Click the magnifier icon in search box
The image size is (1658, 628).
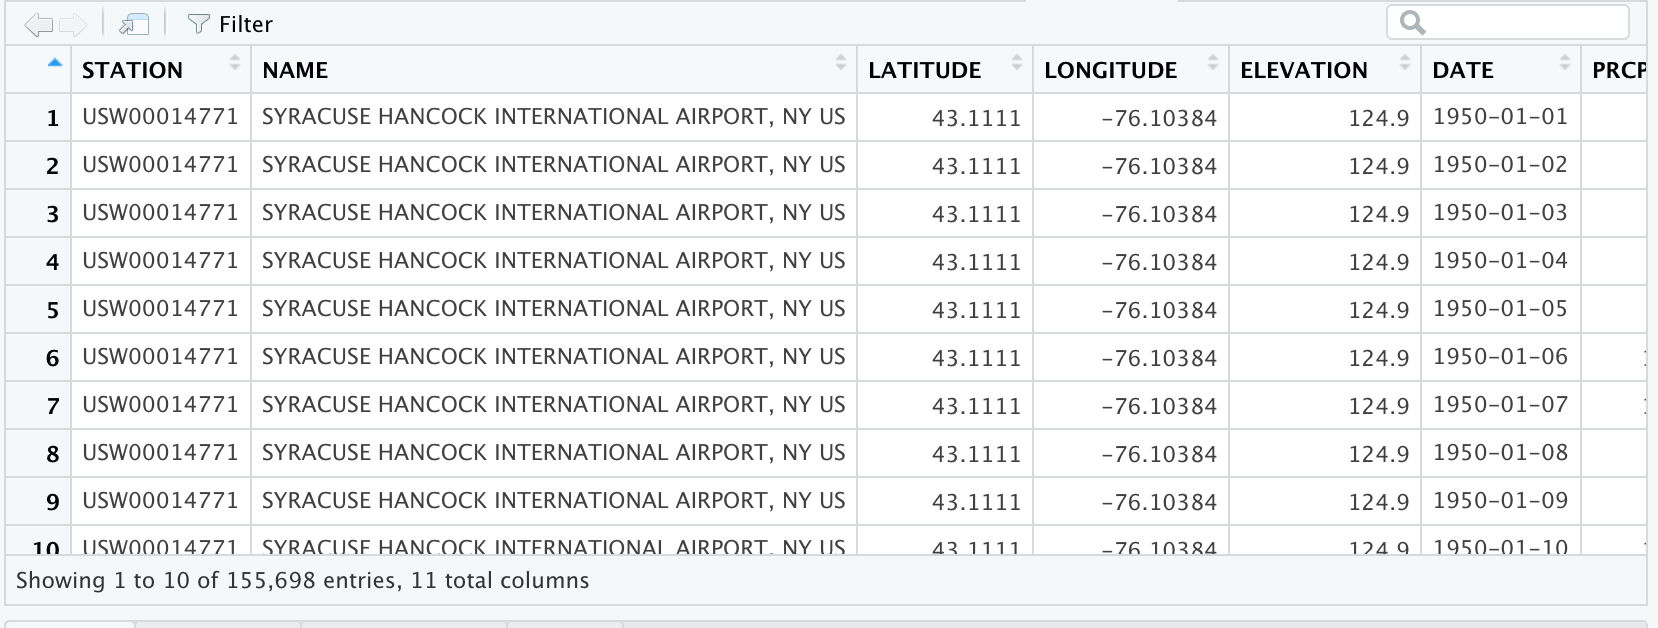(1412, 22)
